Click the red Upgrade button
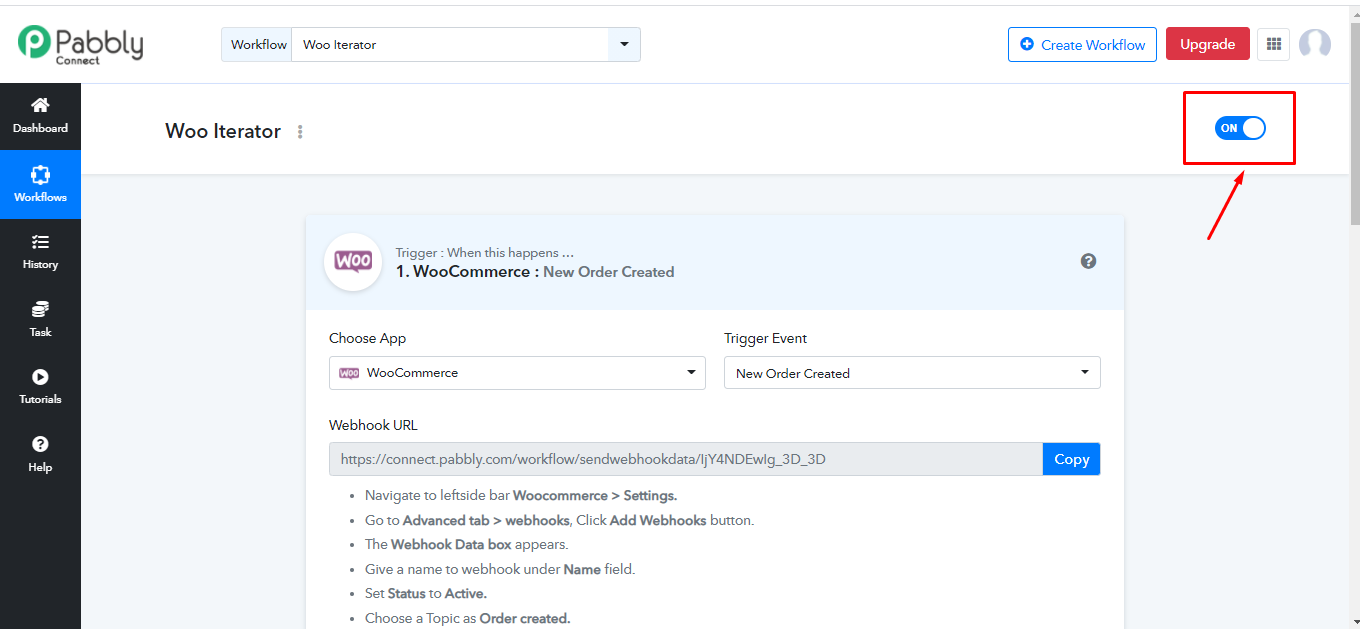Image resolution: width=1360 pixels, height=629 pixels. click(1207, 44)
